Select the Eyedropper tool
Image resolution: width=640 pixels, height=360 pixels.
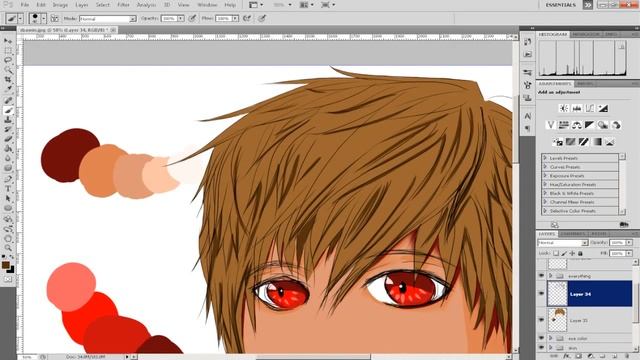click(x=8, y=89)
